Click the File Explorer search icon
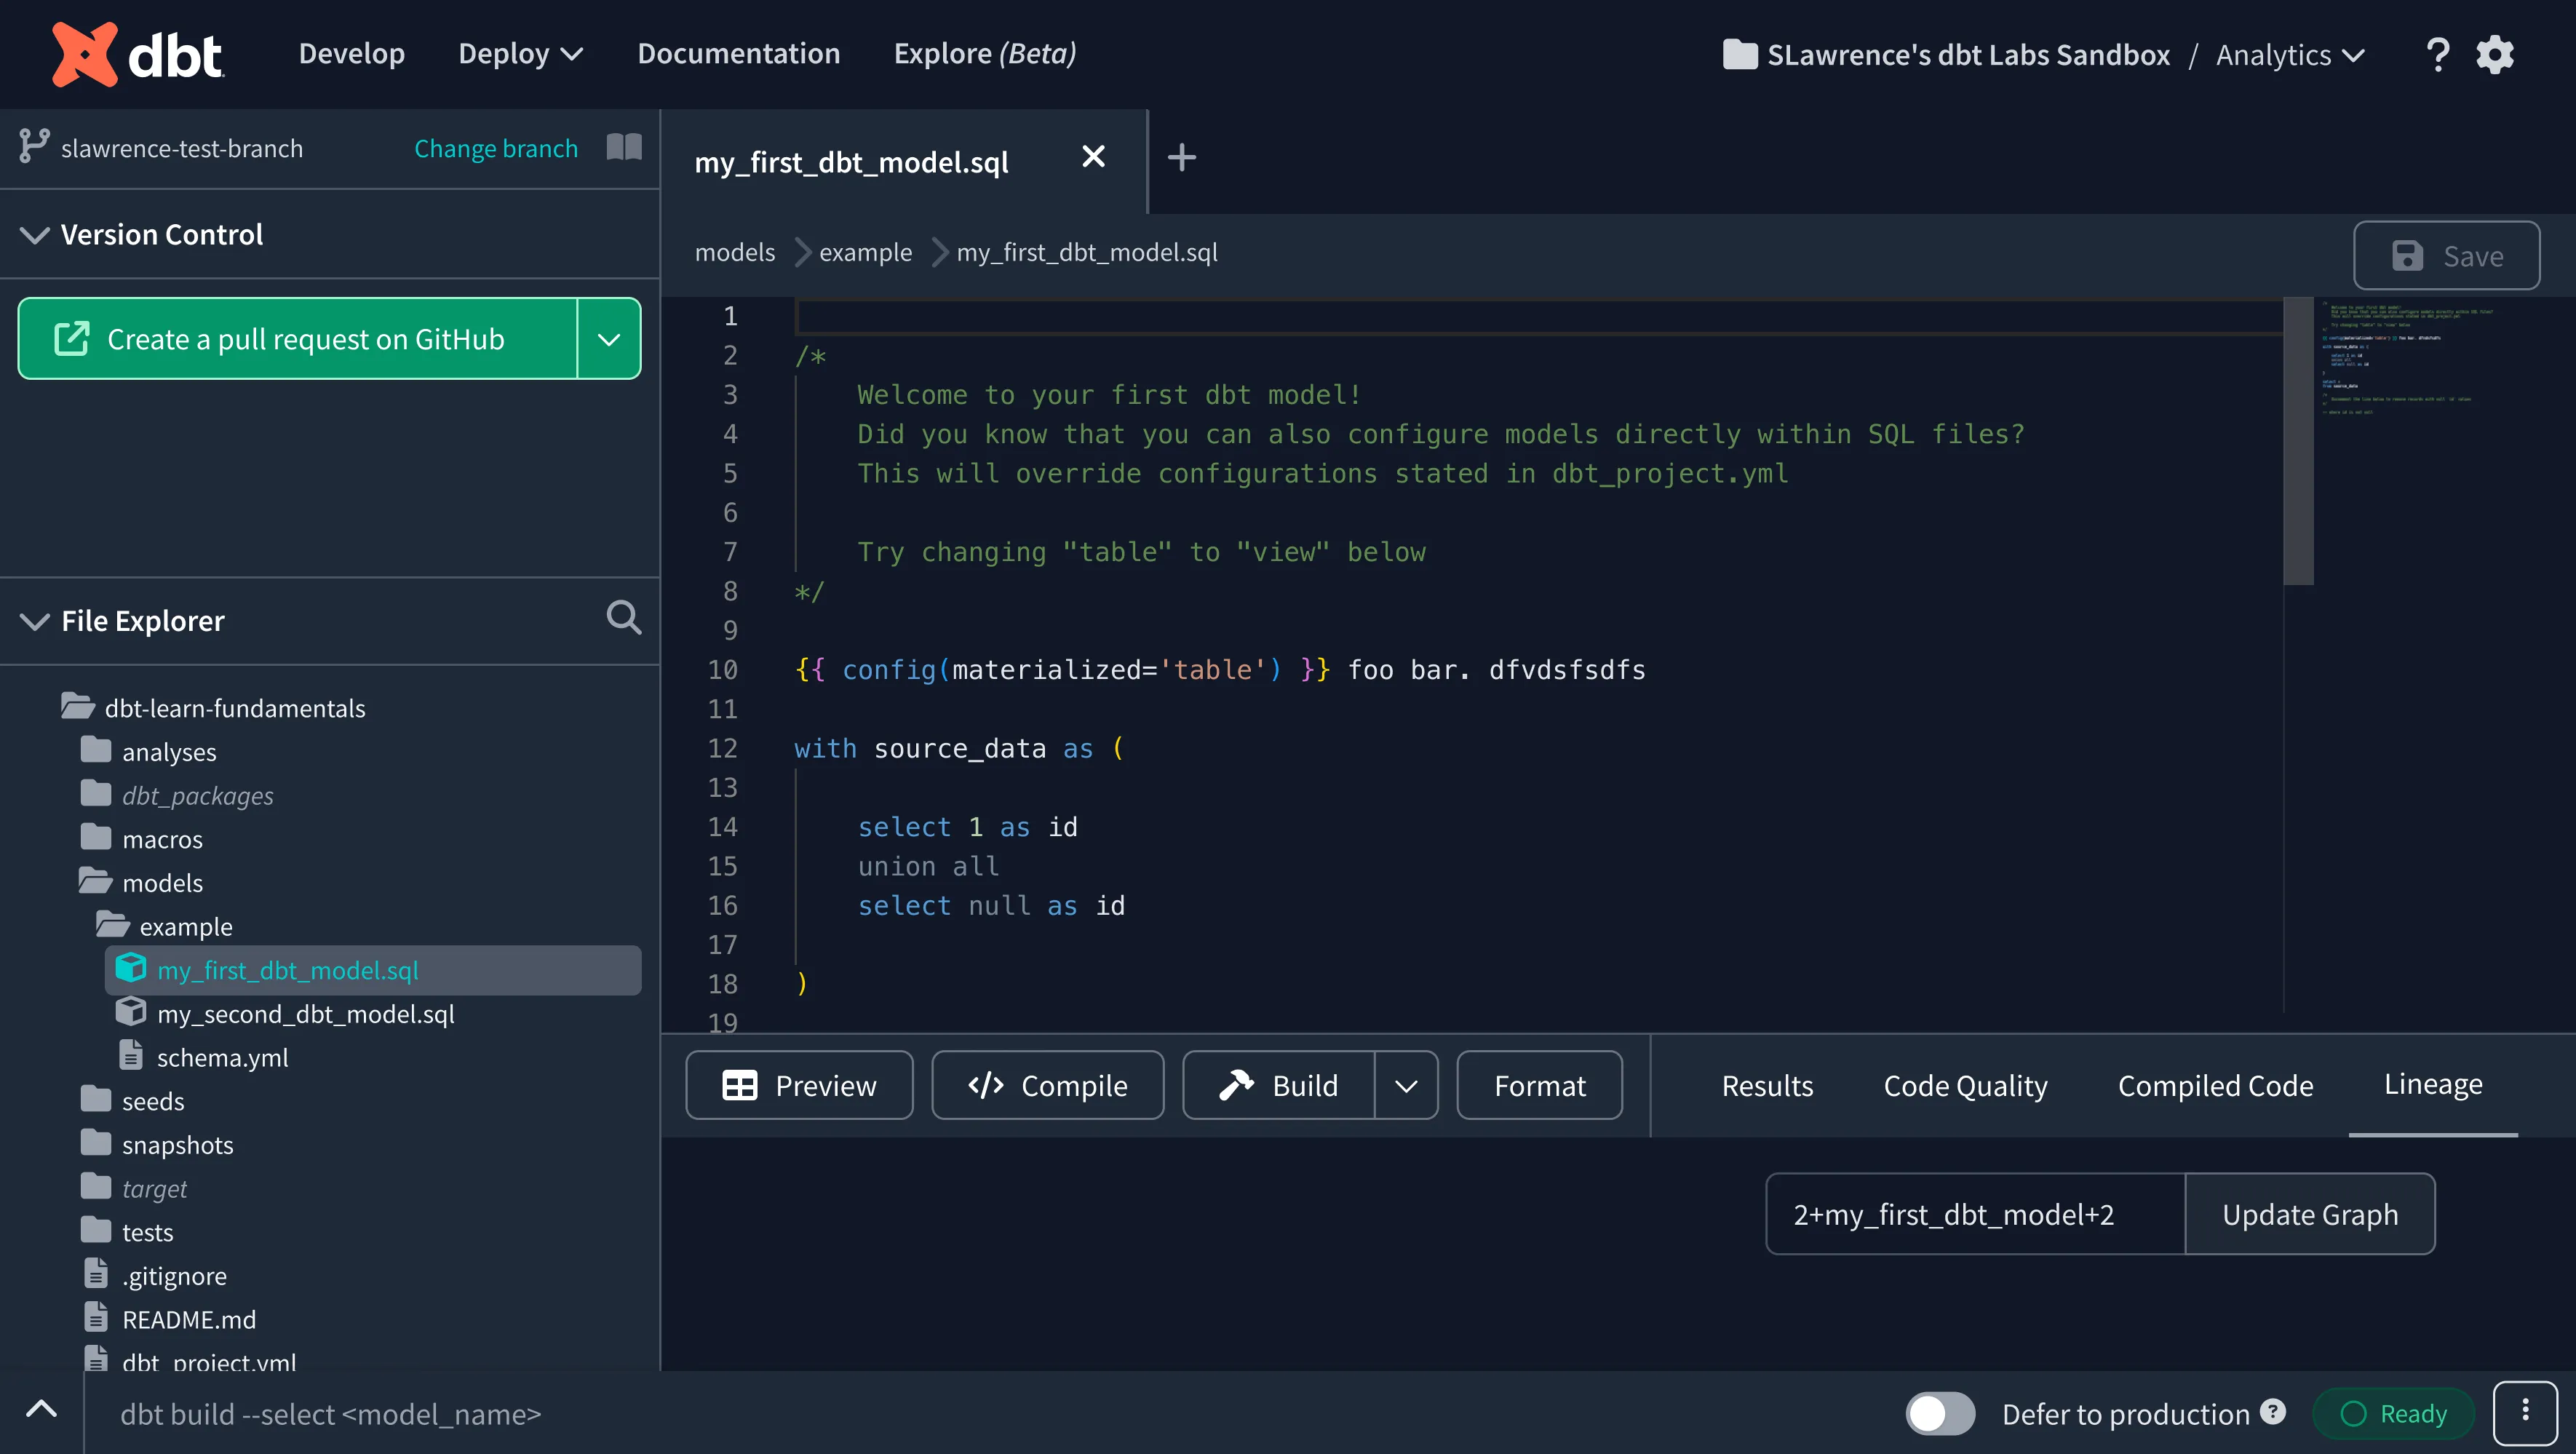The width and height of the screenshot is (2576, 1454). [624, 618]
